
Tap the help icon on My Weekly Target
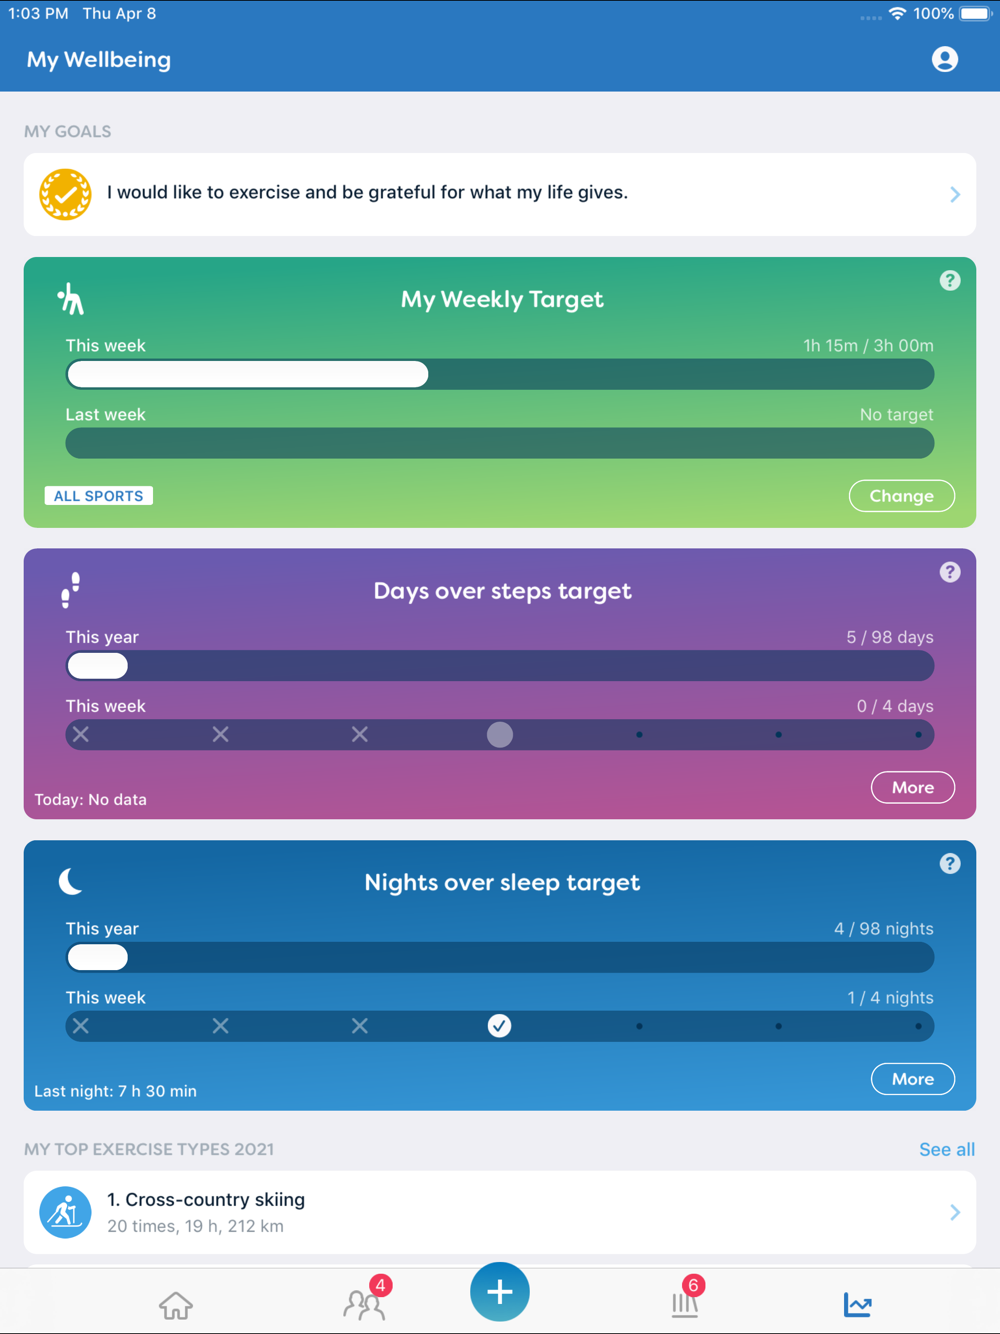pyautogui.click(x=950, y=281)
